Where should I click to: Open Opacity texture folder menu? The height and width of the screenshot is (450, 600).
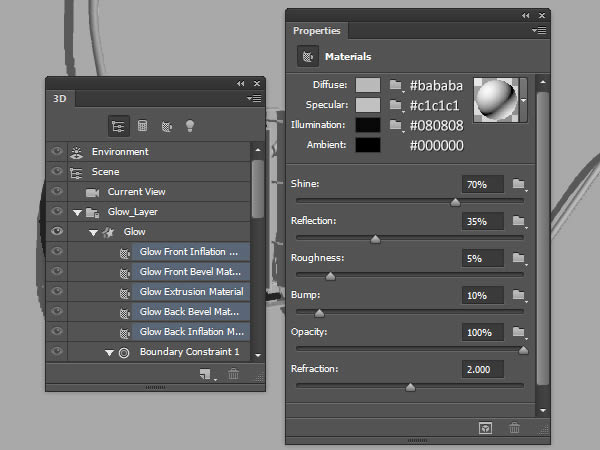tap(520, 332)
